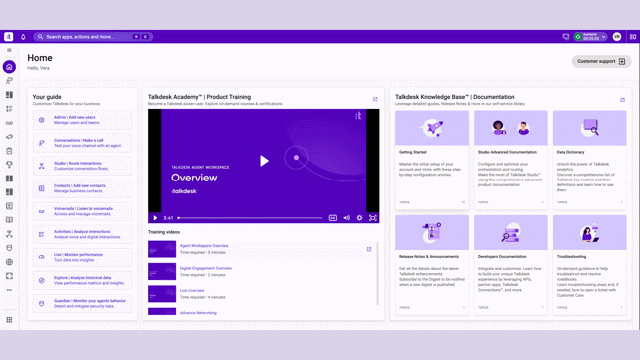Open the Data Dictionary card image
The image size is (640, 360).
tap(589, 128)
